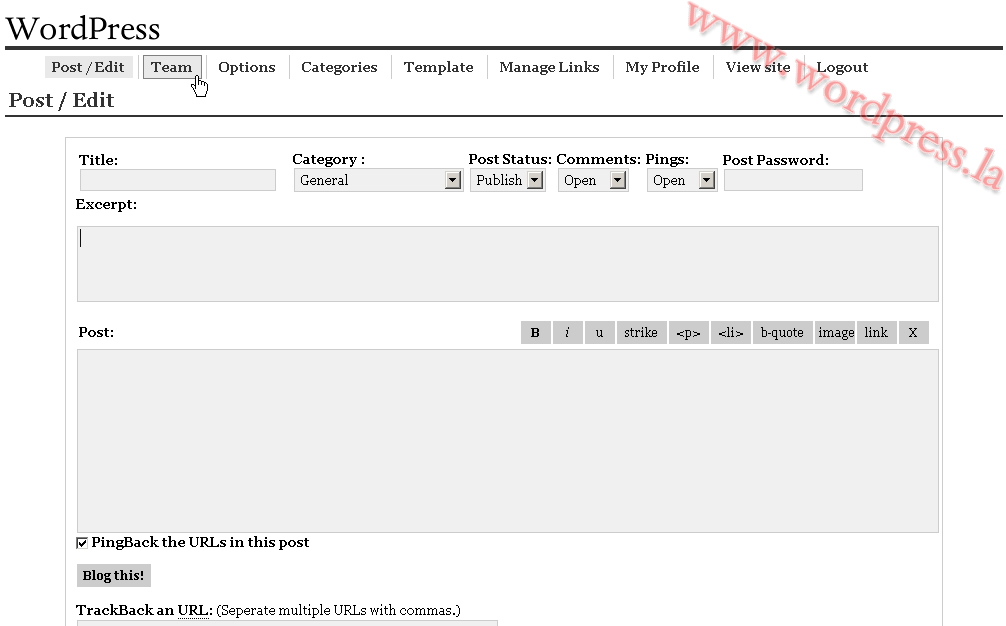Click Logout in the navigation
This screenshot has width=1006, height=626.
[x=842, y=67]
